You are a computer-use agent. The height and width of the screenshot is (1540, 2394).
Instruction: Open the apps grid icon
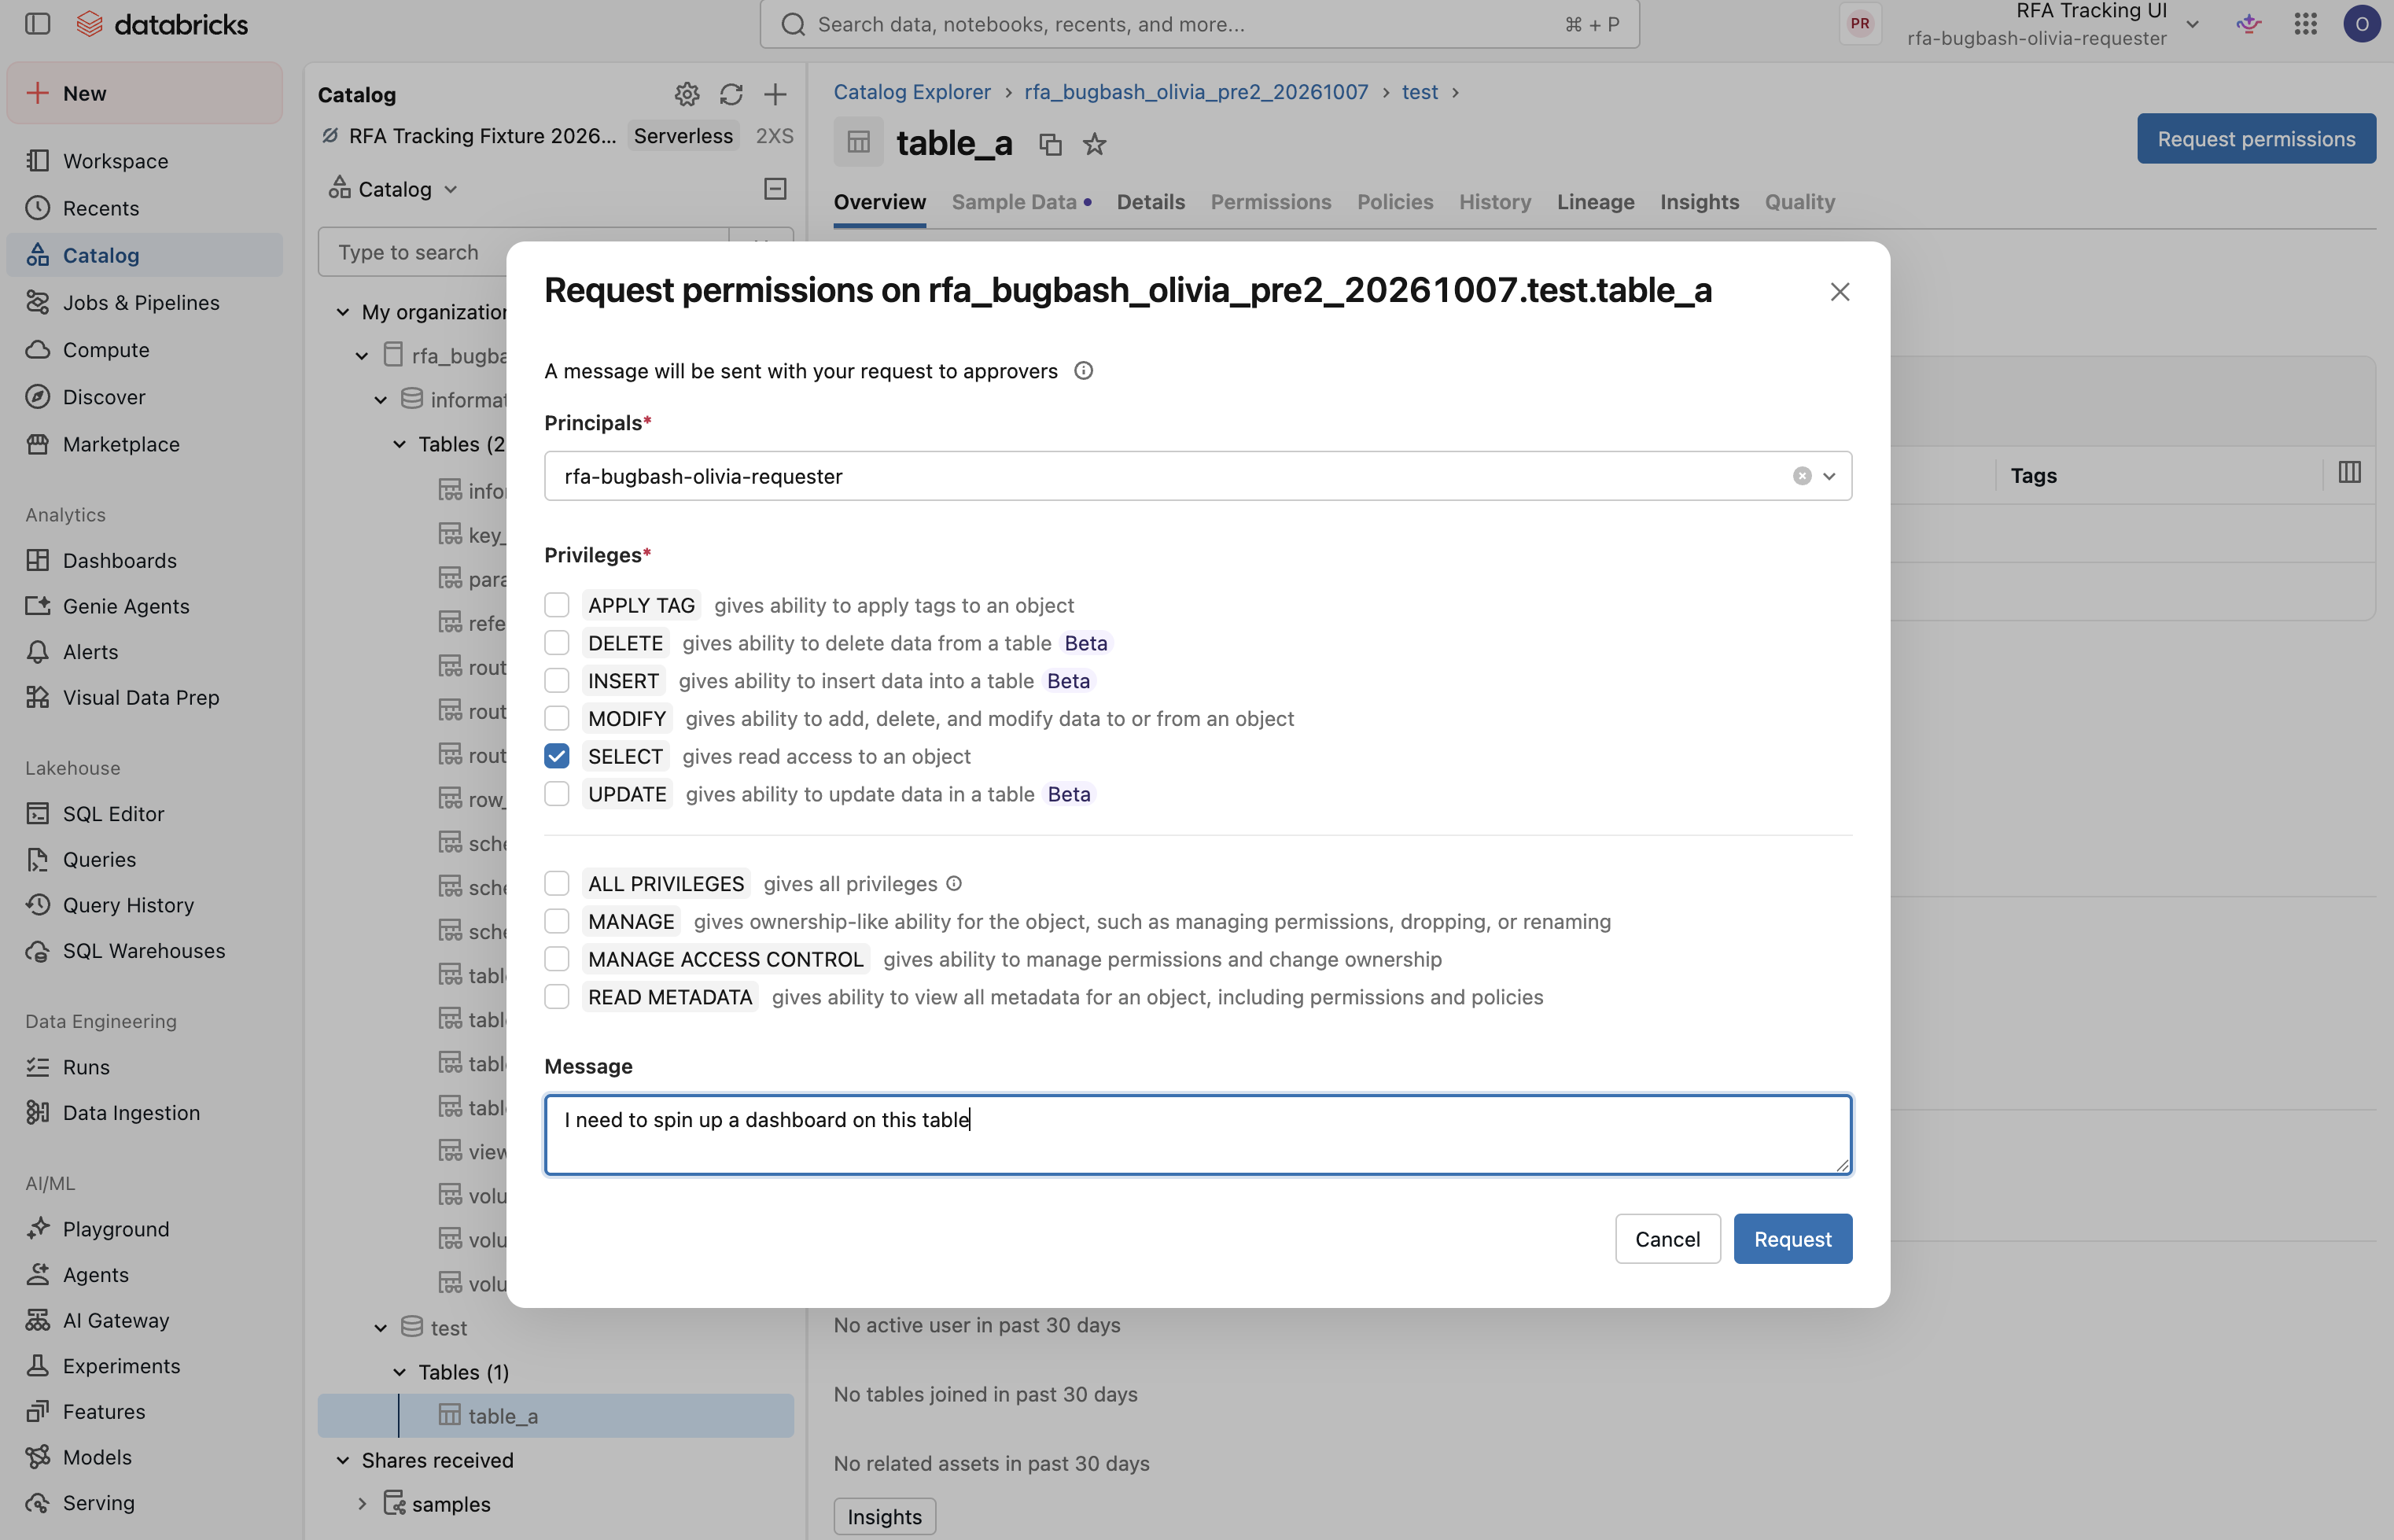pyautogui.click(x=2305, y=24)
